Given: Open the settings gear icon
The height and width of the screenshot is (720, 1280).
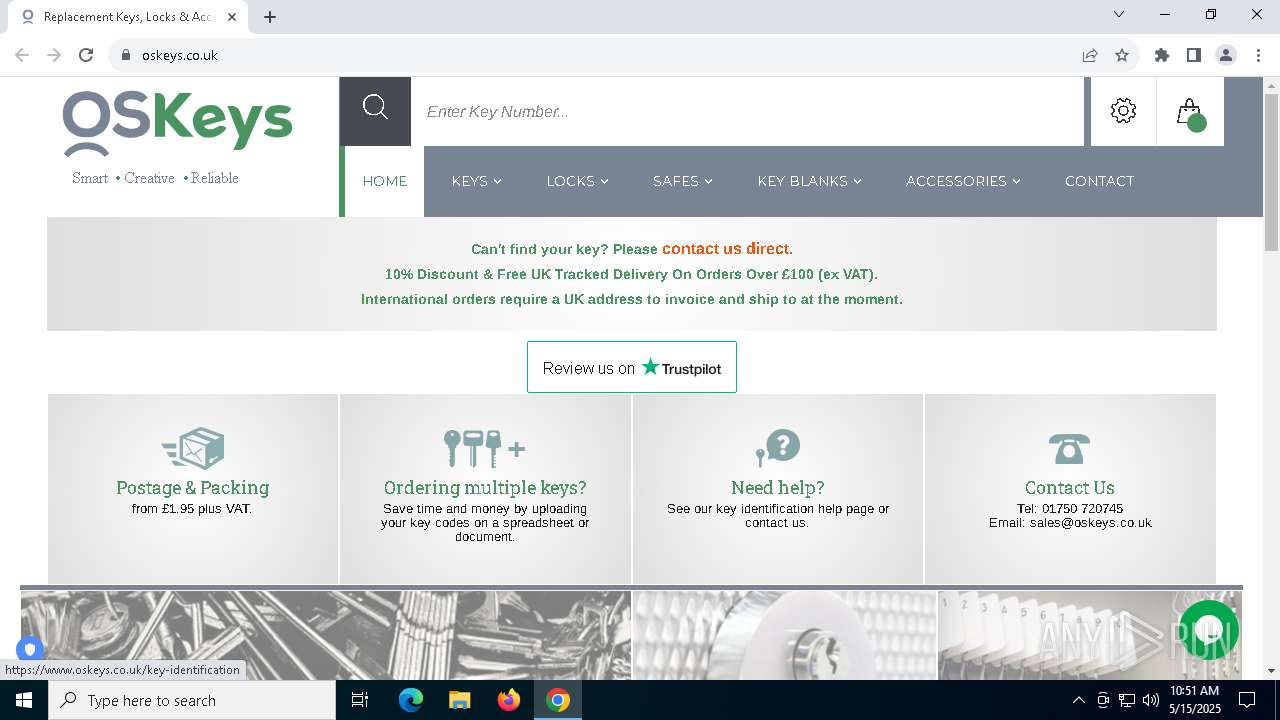Looking at the screenshot, I should (x=1123, y=111).
